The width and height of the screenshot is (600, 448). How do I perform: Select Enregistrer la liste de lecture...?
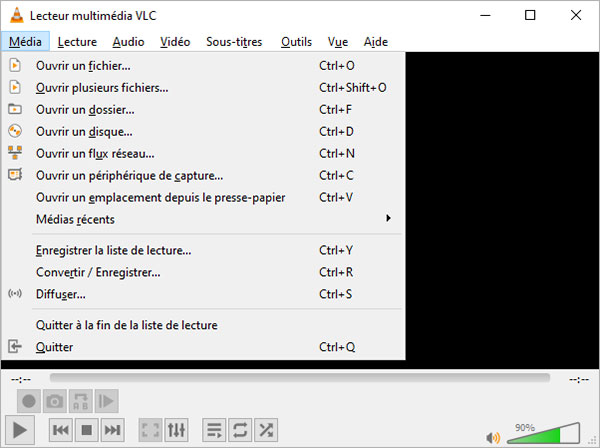[203, 250]
